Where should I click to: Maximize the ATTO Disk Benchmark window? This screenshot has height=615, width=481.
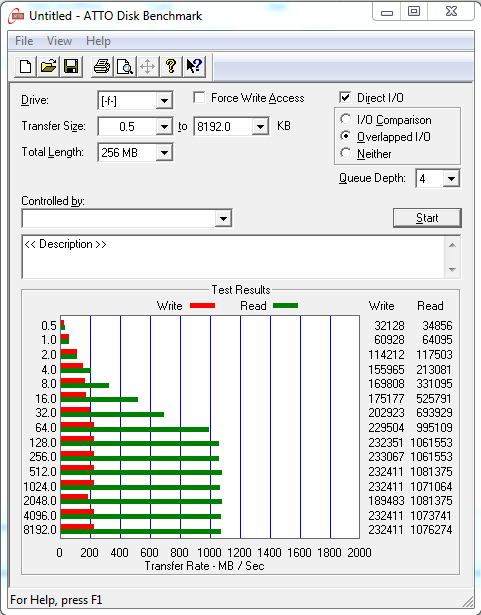(x=414, y=12)
